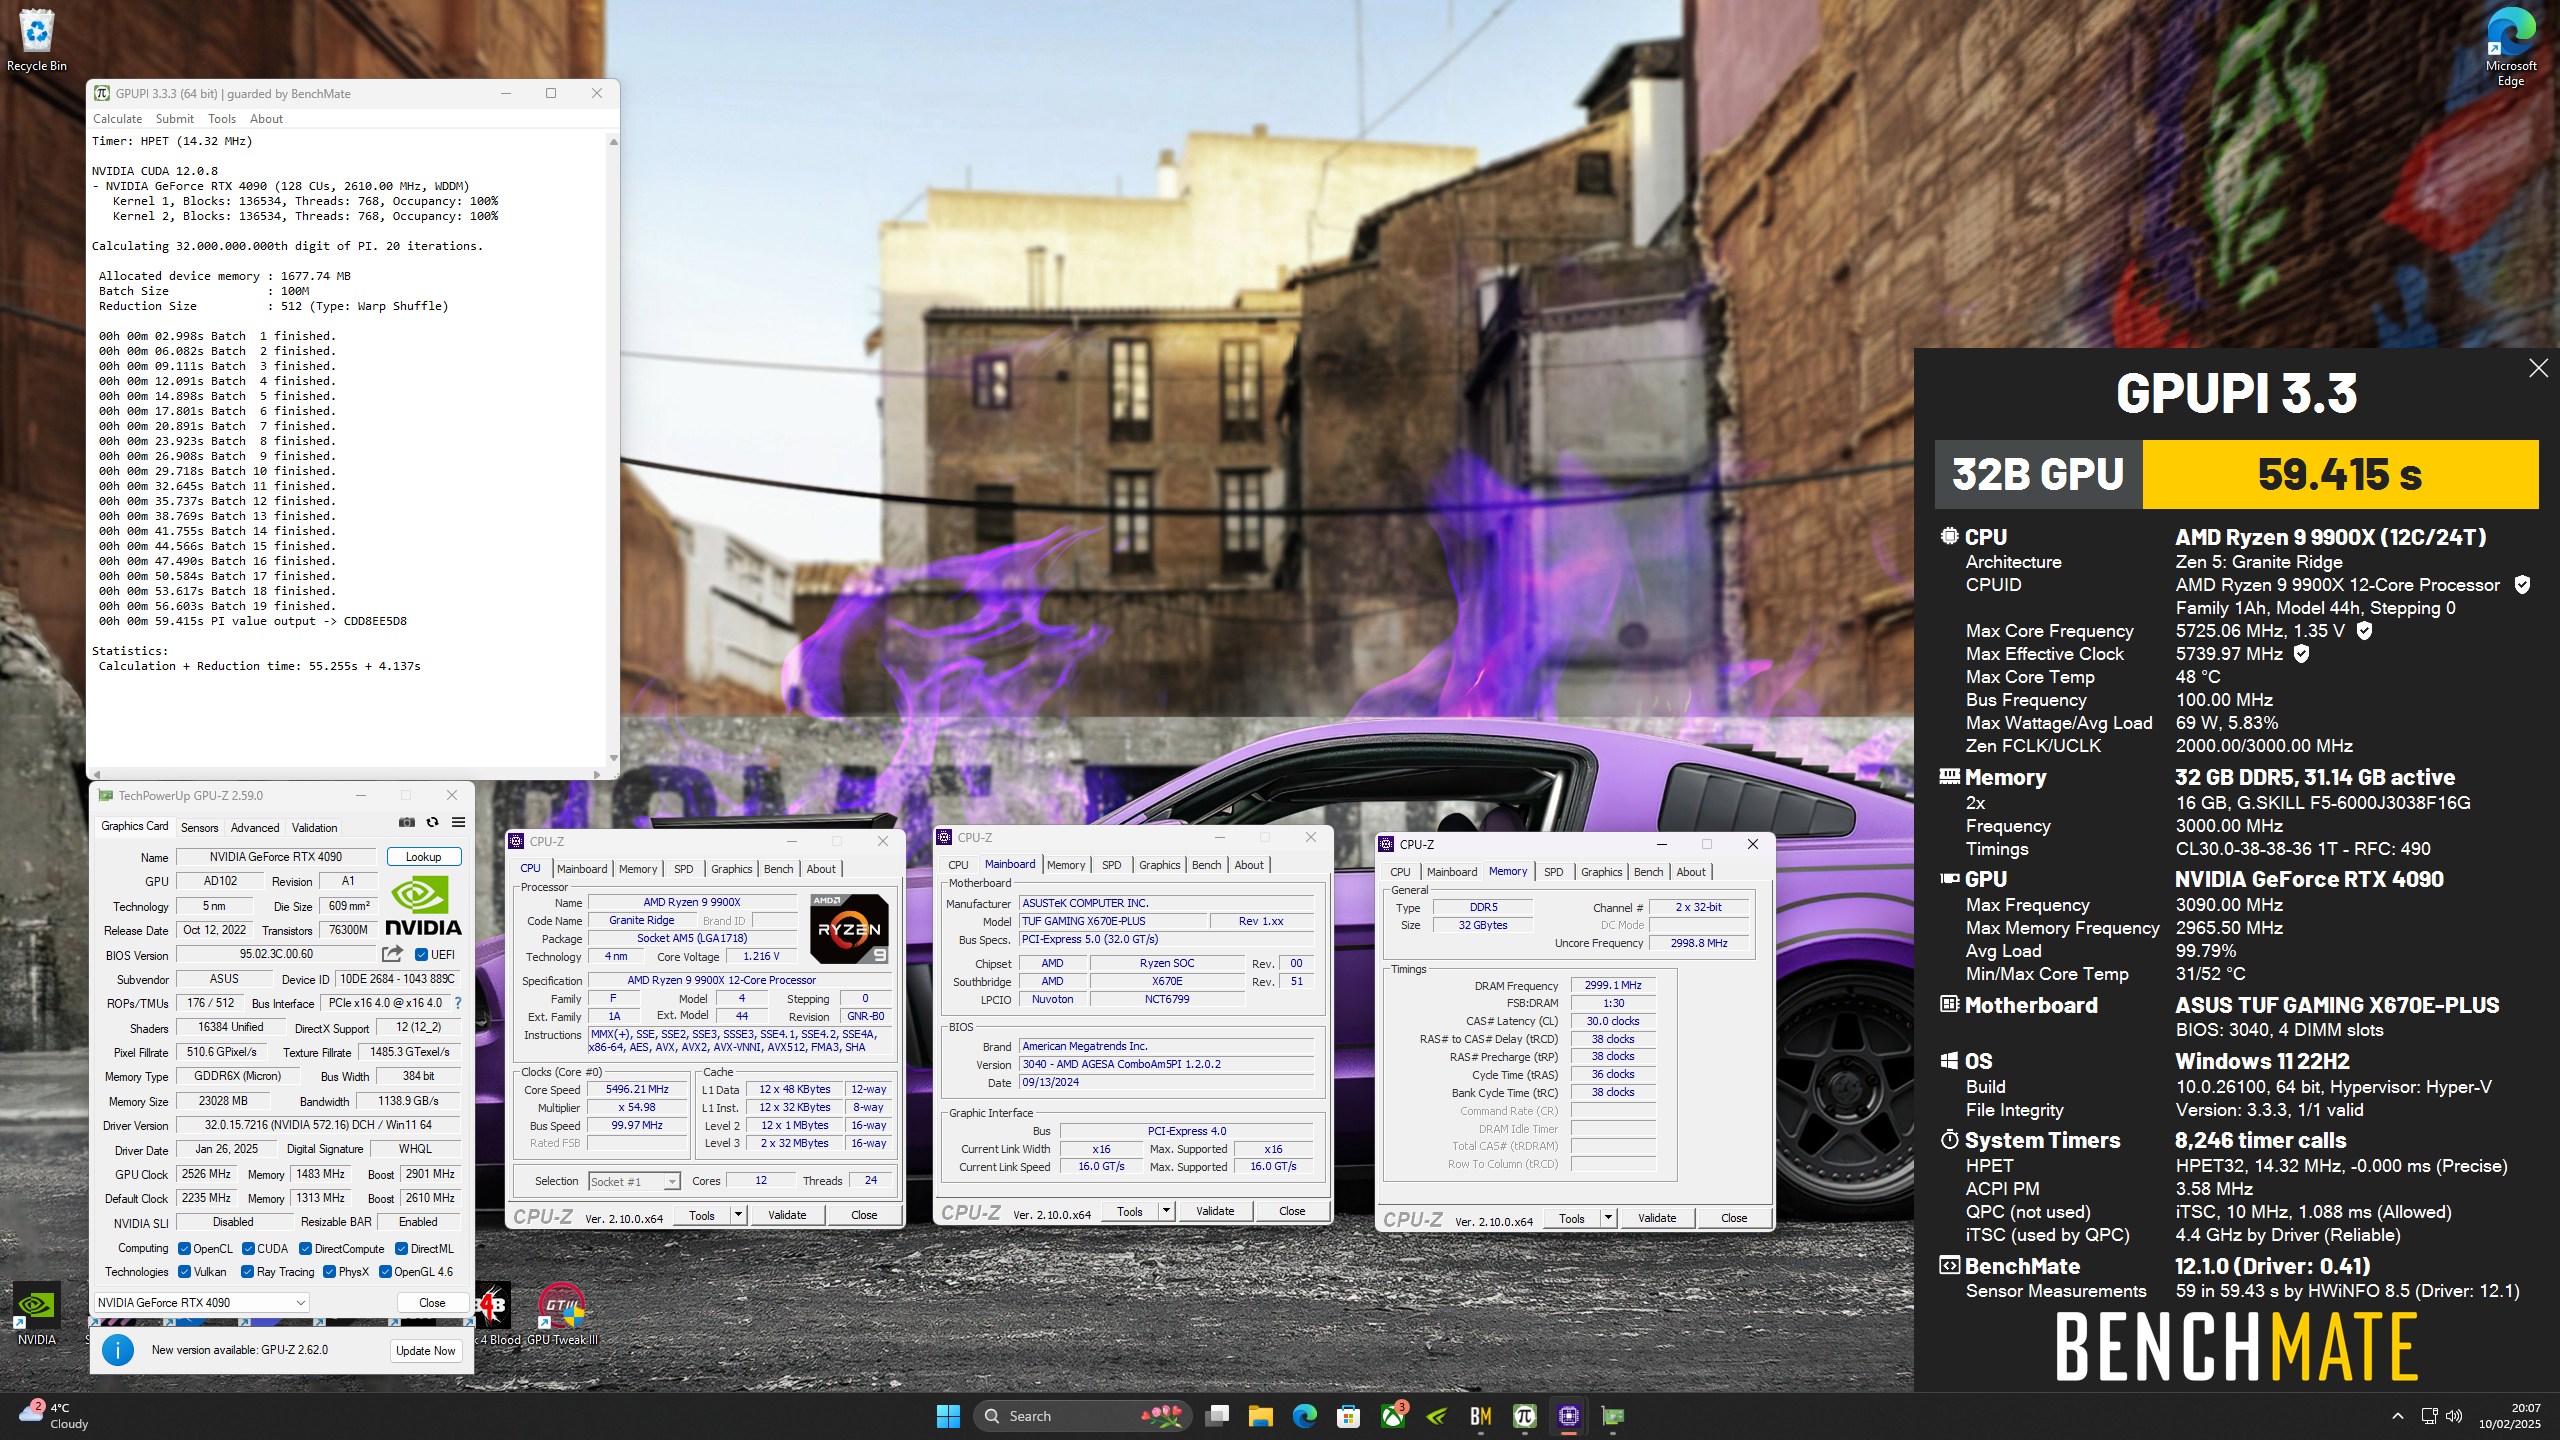Click the Ryzen 9 logo in CPU-Z
Viewport: 2560px width, 1440px height.
click(x=849, y=929)
